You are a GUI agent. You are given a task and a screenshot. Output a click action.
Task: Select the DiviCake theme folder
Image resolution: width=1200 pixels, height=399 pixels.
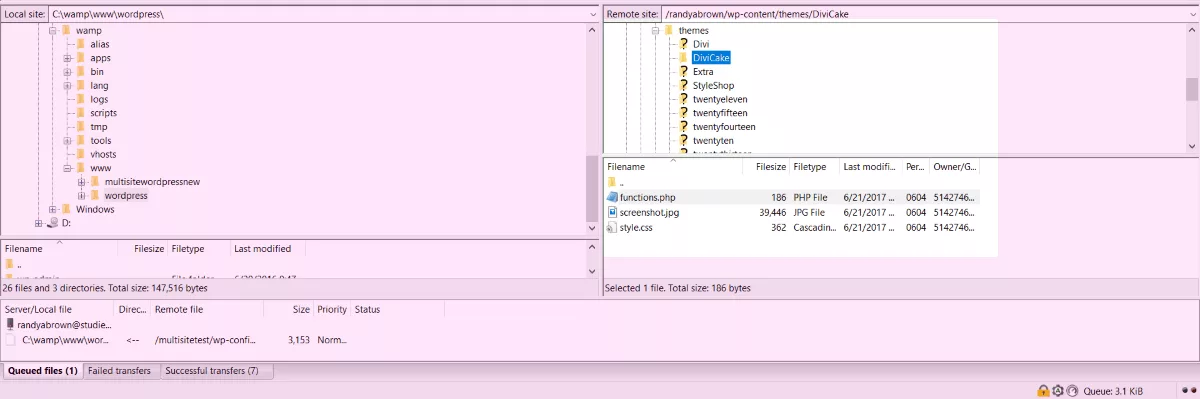(711, 58)
